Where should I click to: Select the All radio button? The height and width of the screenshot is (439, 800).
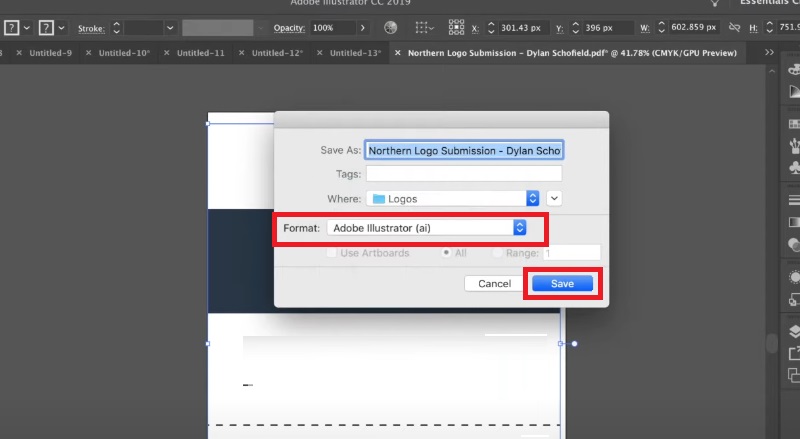coord(446,253)
